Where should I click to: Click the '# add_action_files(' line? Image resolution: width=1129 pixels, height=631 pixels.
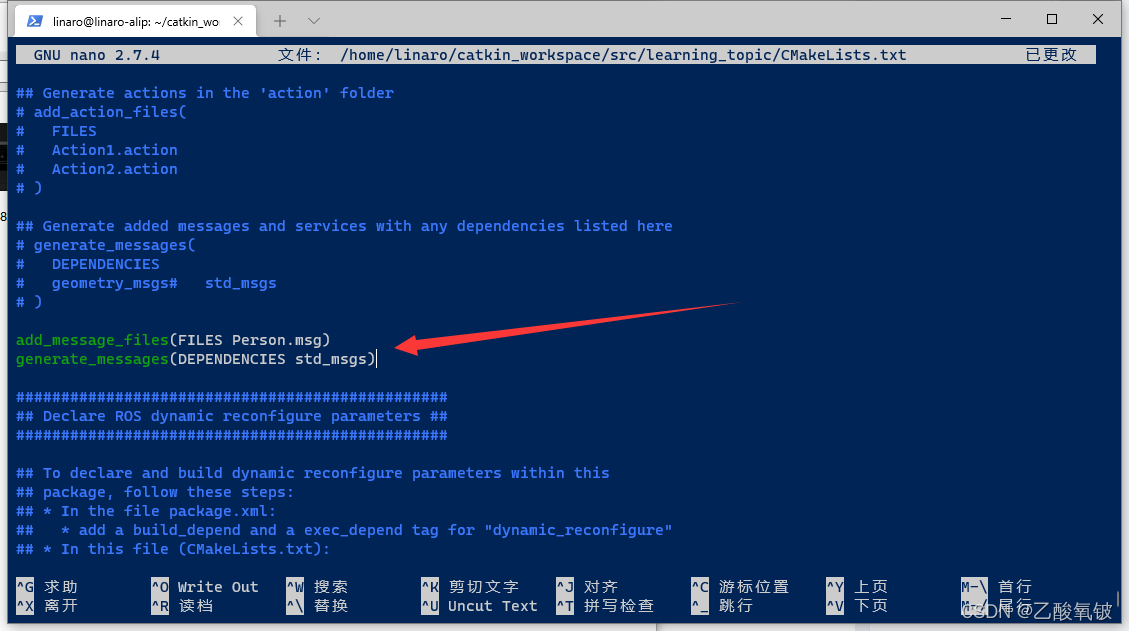pos(101,112)
